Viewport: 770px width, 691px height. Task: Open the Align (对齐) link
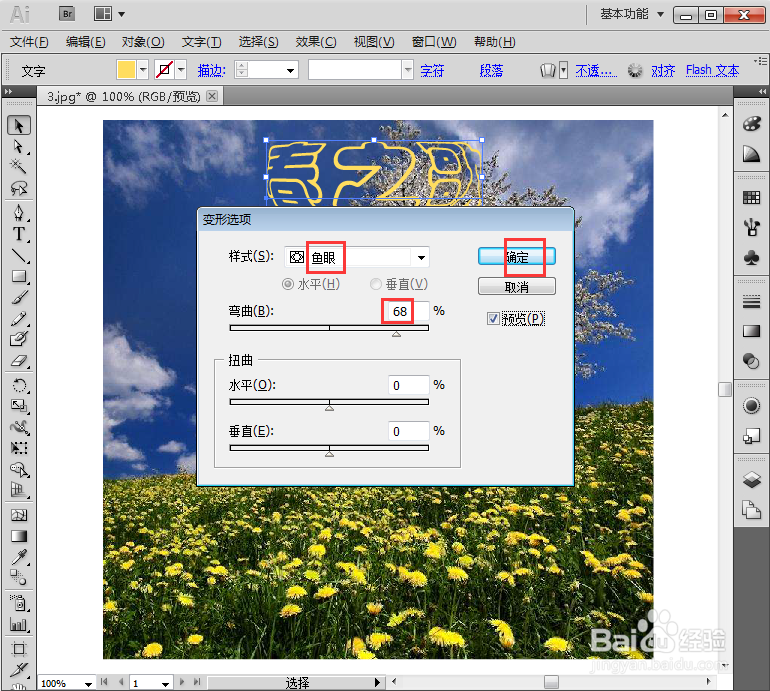coord(663,71)
